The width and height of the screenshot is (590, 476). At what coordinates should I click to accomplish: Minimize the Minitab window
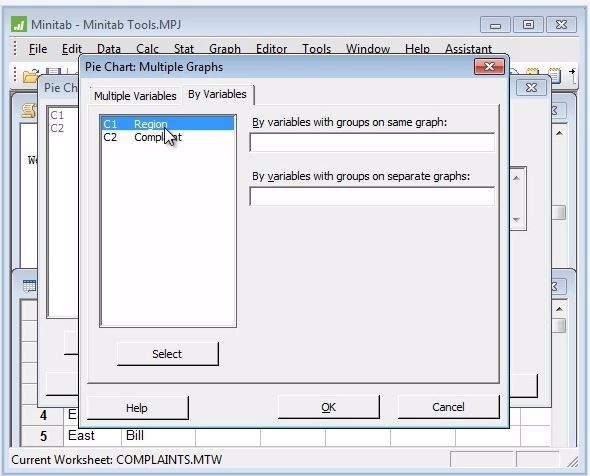click(496, 25)
